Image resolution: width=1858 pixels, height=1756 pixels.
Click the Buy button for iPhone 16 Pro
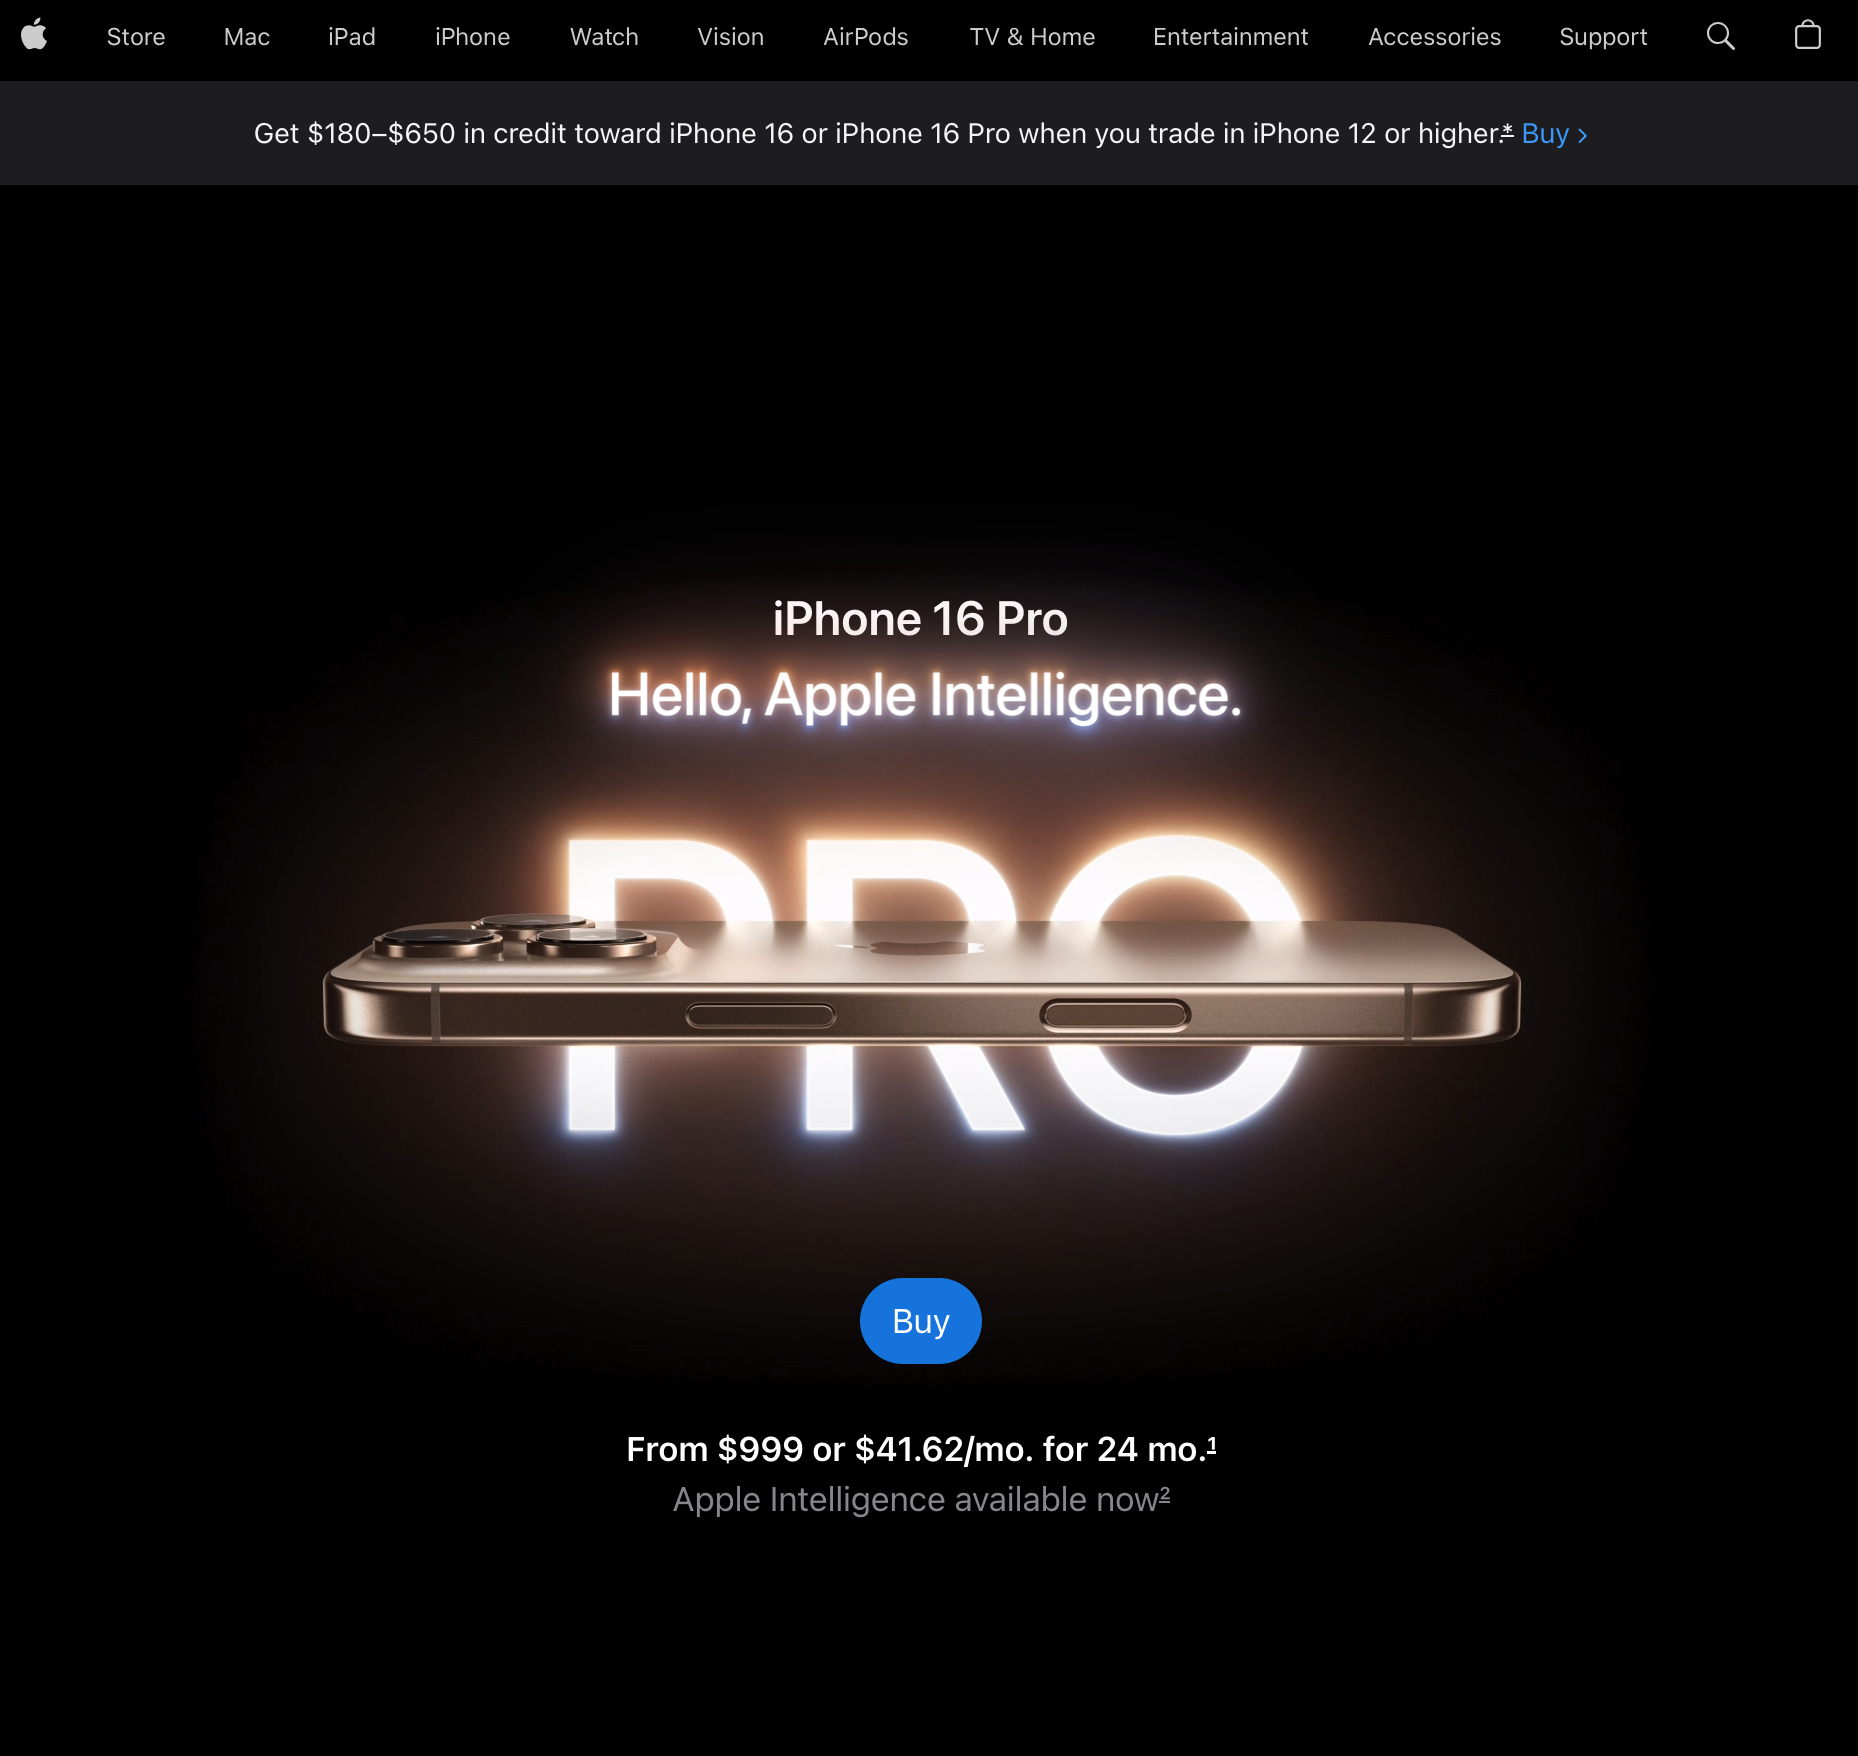pos(920,1320)
